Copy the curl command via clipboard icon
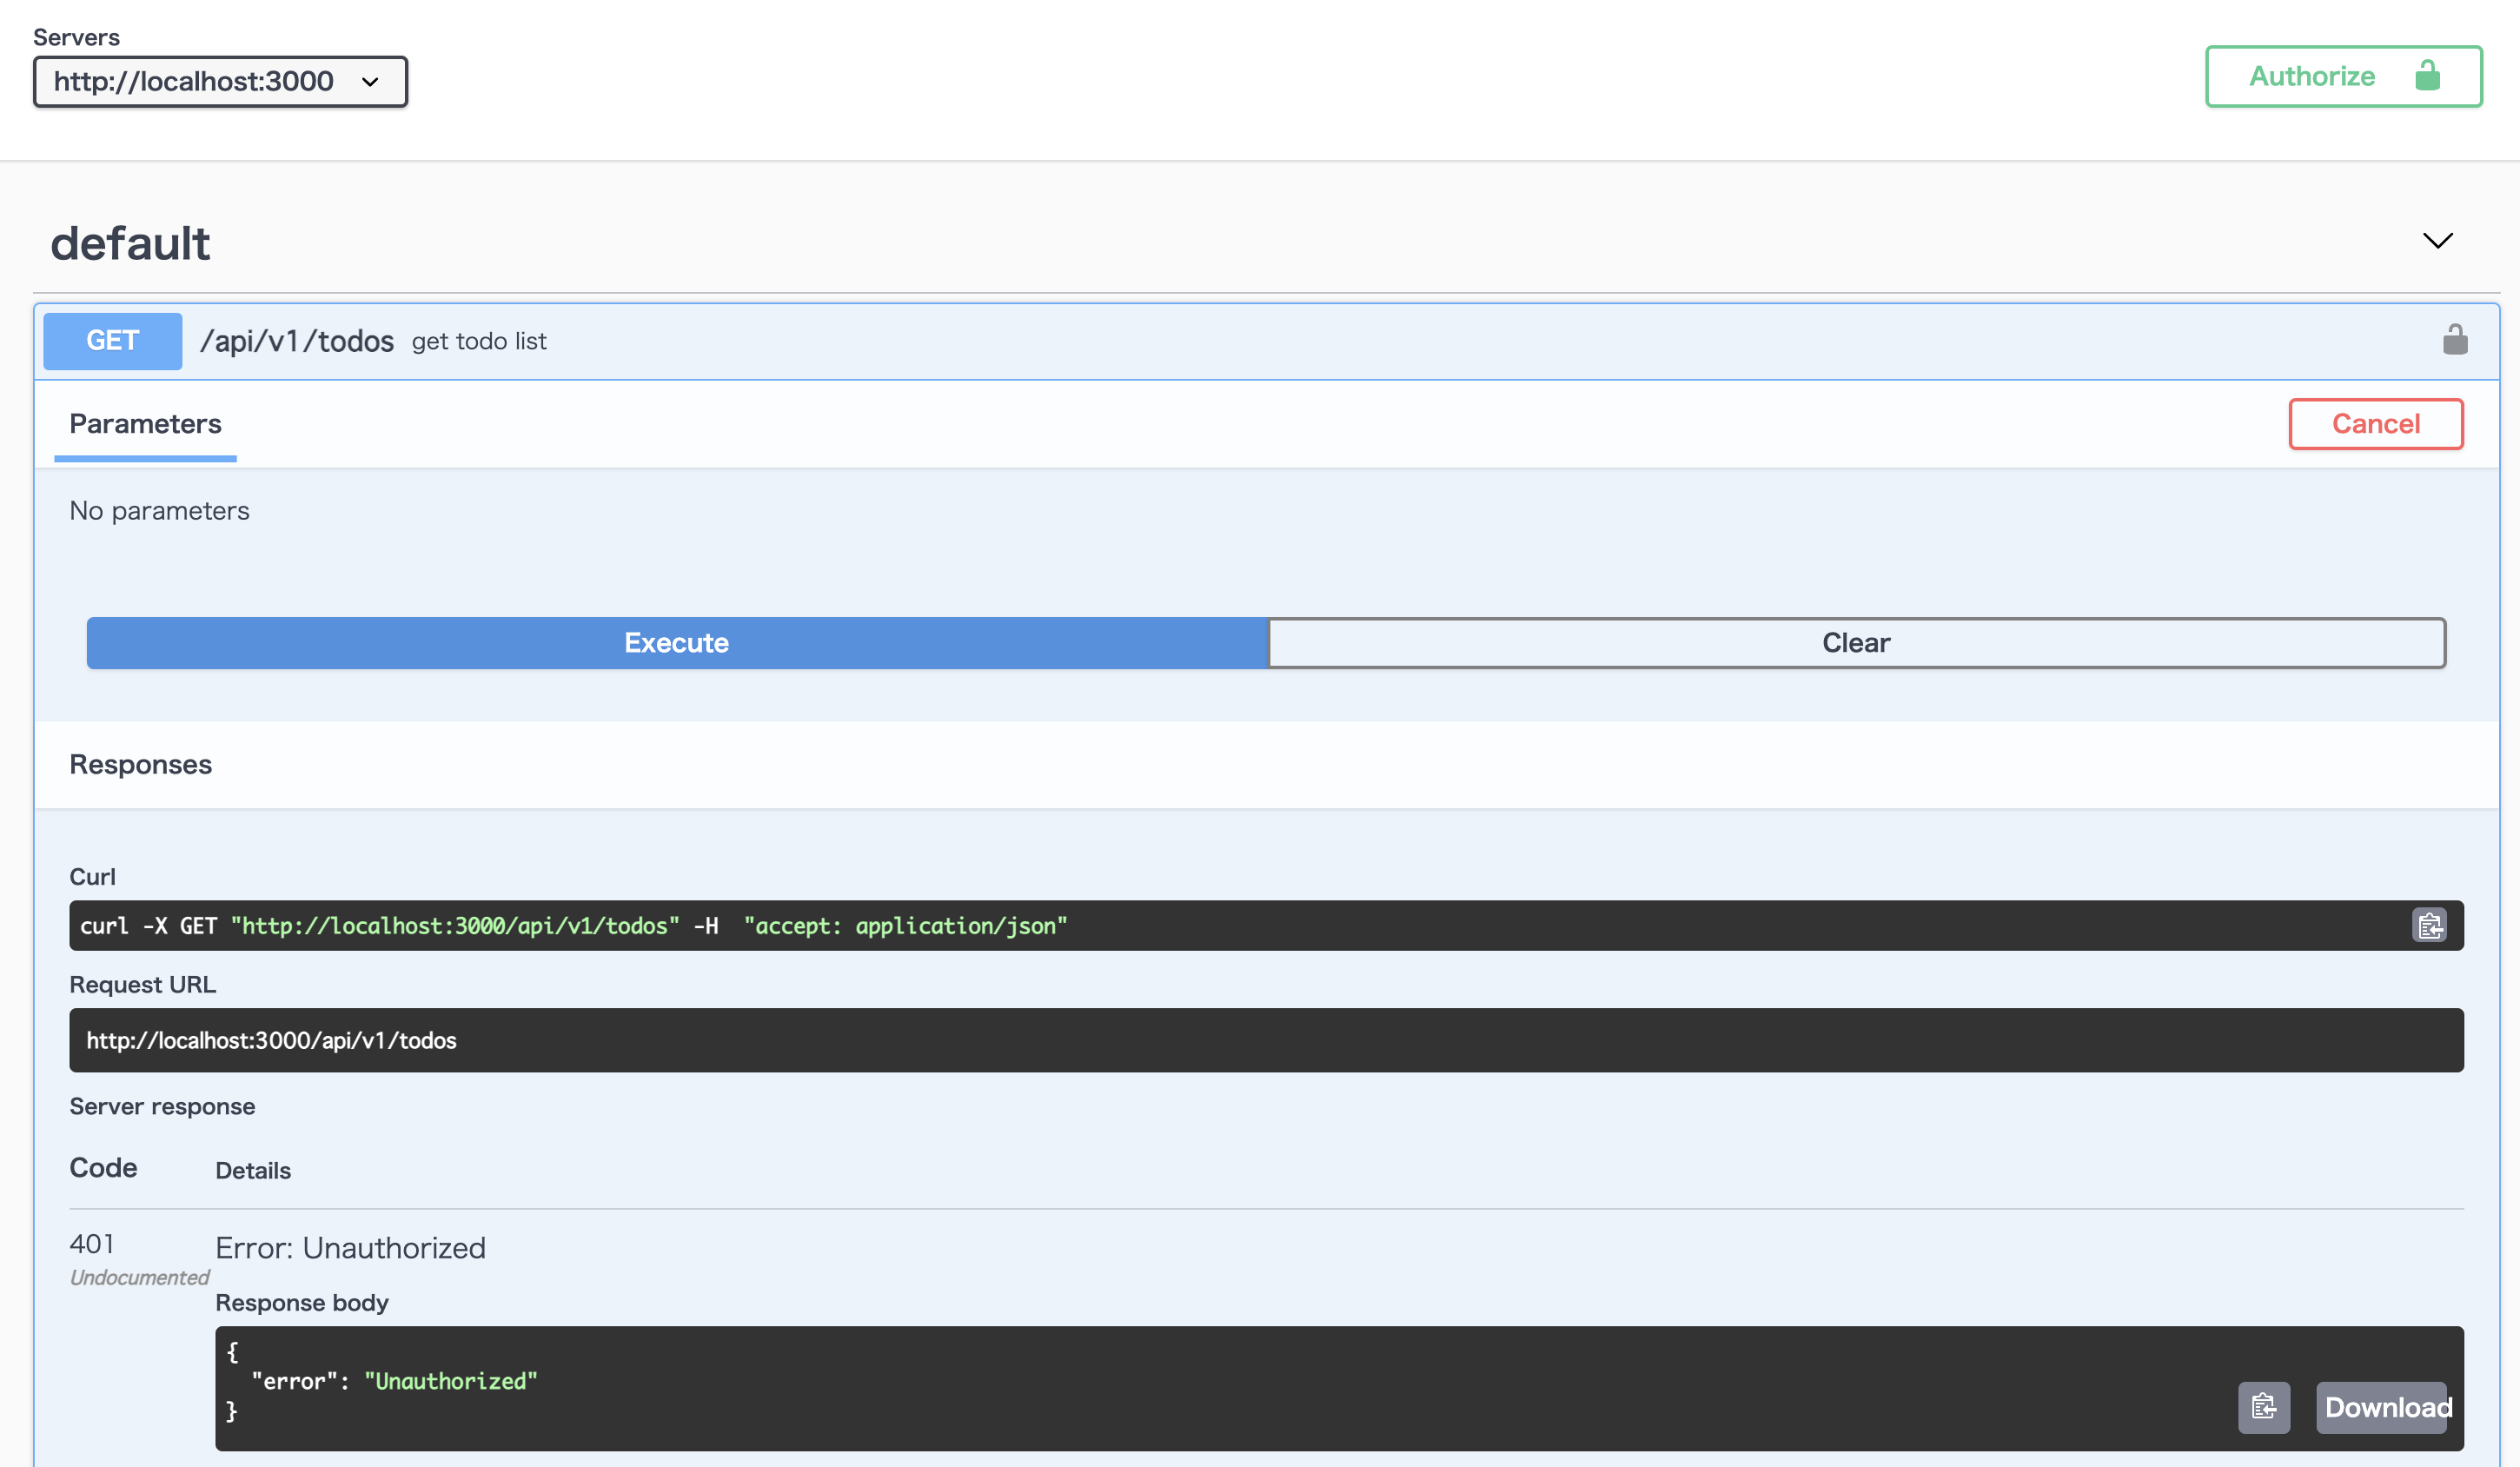Image resolution: width=2520 pixels, height=1467 pixels. pos(2429,925)
